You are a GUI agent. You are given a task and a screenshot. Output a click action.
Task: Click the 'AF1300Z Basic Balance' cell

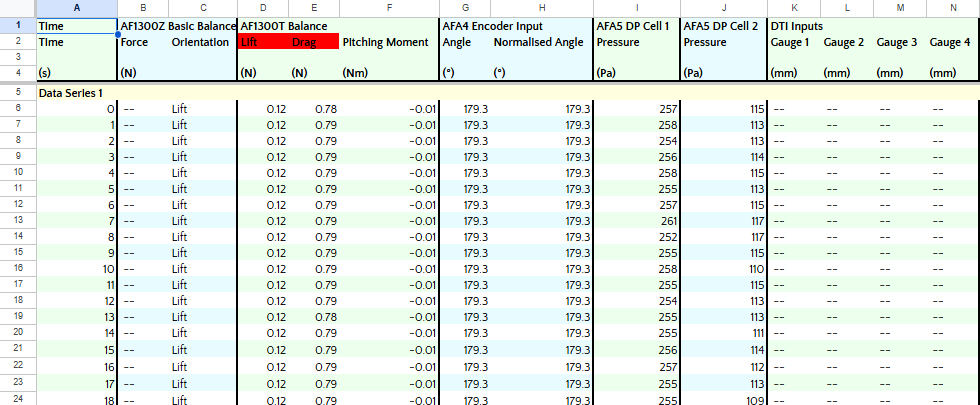pos(178,26)
